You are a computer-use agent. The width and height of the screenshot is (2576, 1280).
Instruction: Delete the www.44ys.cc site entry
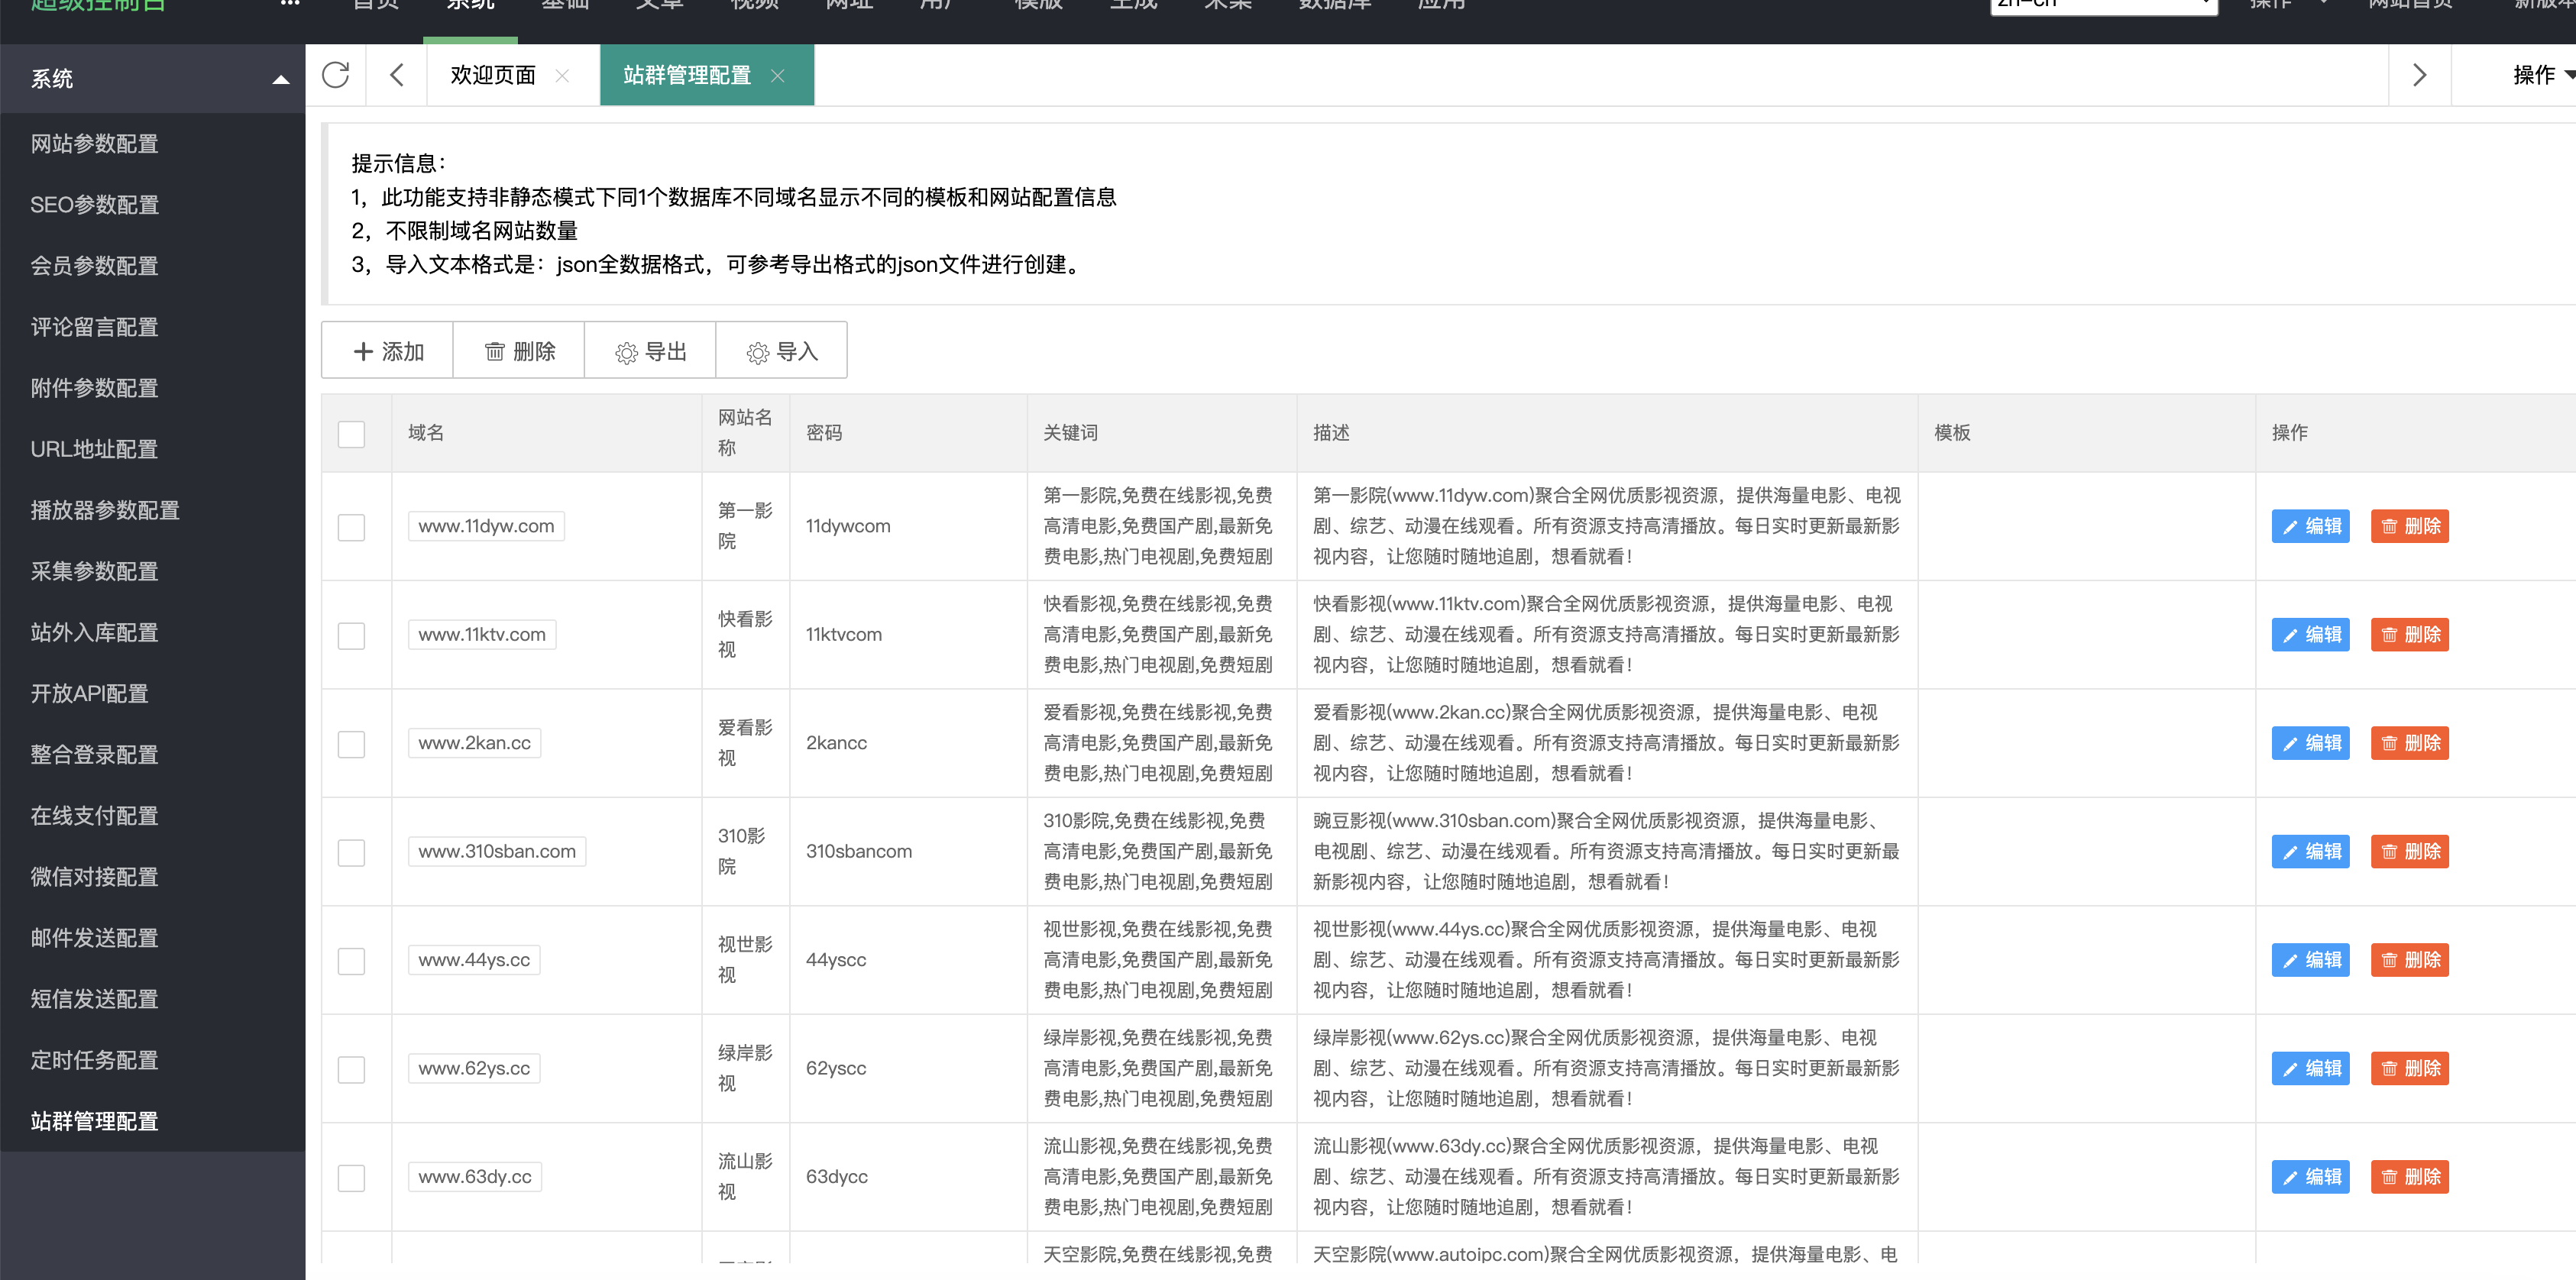click(x=2410, y=960)
